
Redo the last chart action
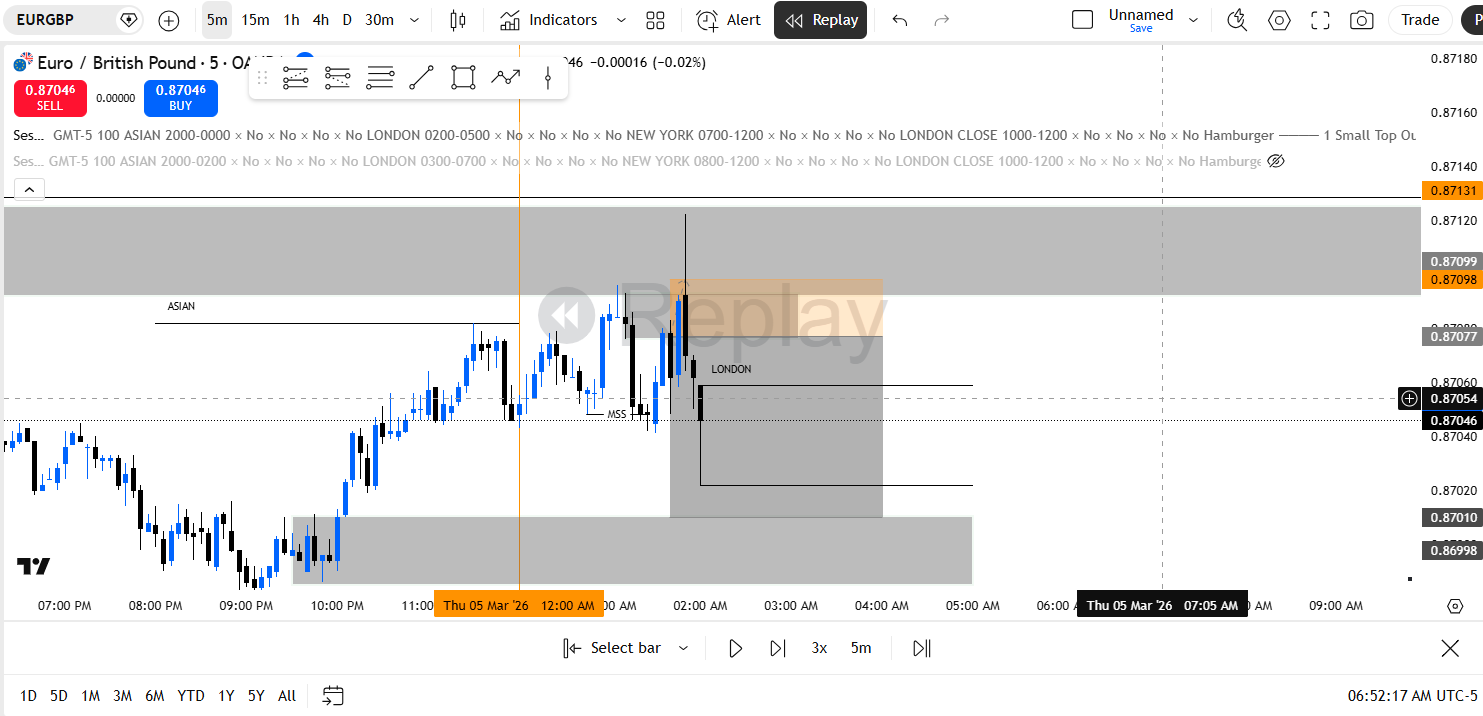coord(941,20)
